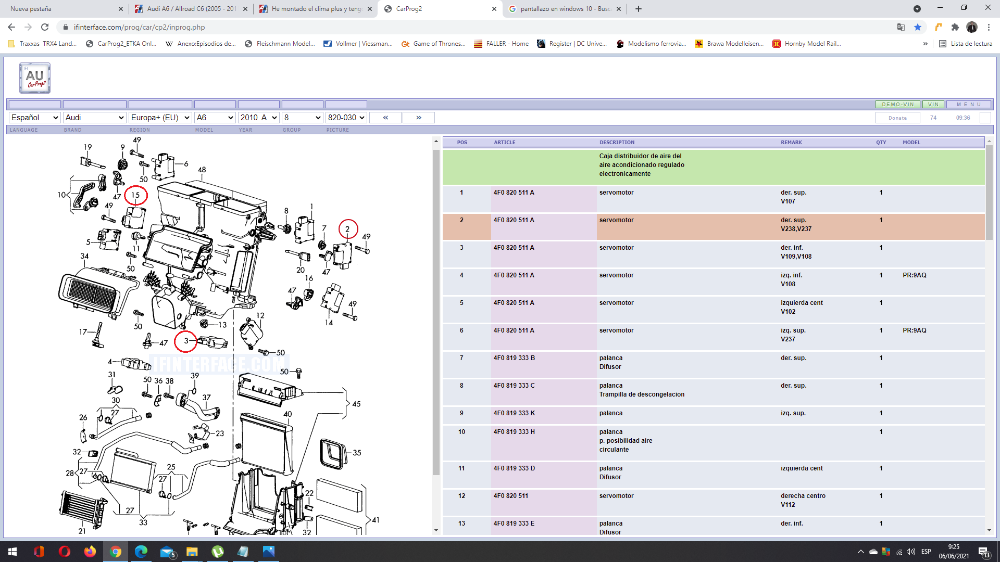
Task: Open the Hornby Model Rail bookmark
Action: (x=807, y=44)
